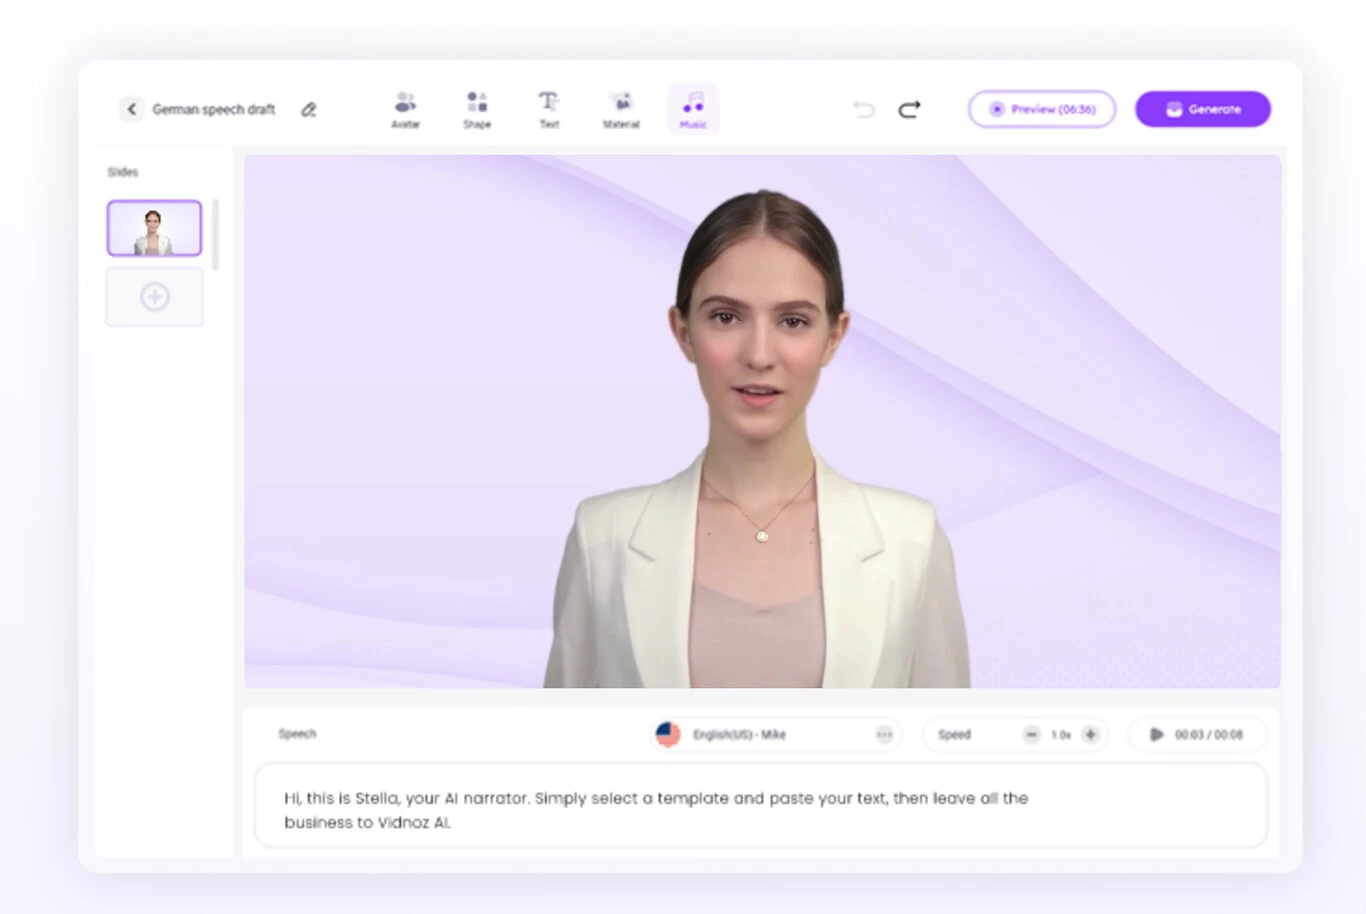Click the purple Generate button
Image resolution: width=1366 pixels, height=914 pixels.
[1202, 109]
